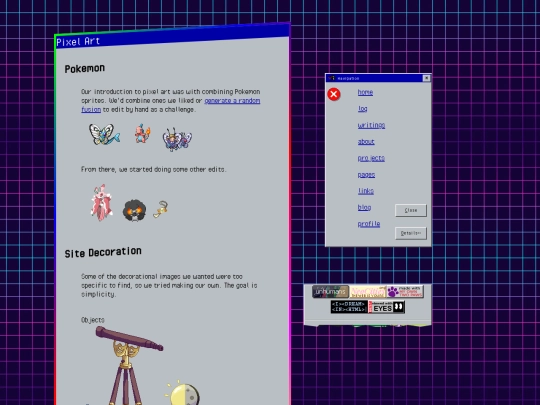Screen dimensions: 540x405
Task: Click the Pokemon heading
Action: click(84, 69)
